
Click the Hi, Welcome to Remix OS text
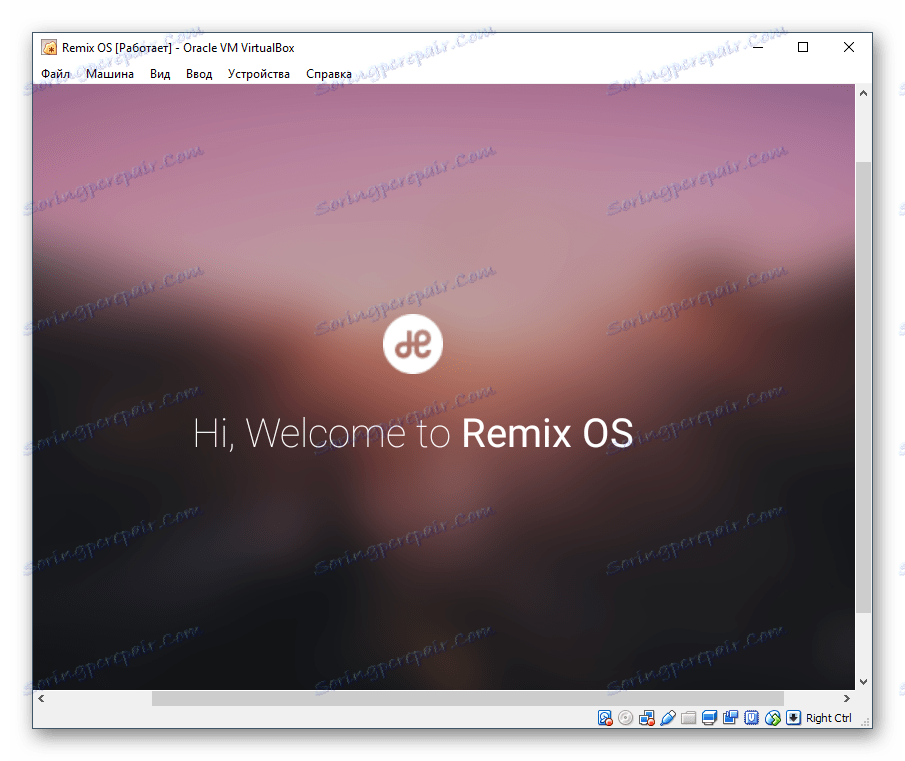point(413,433)
